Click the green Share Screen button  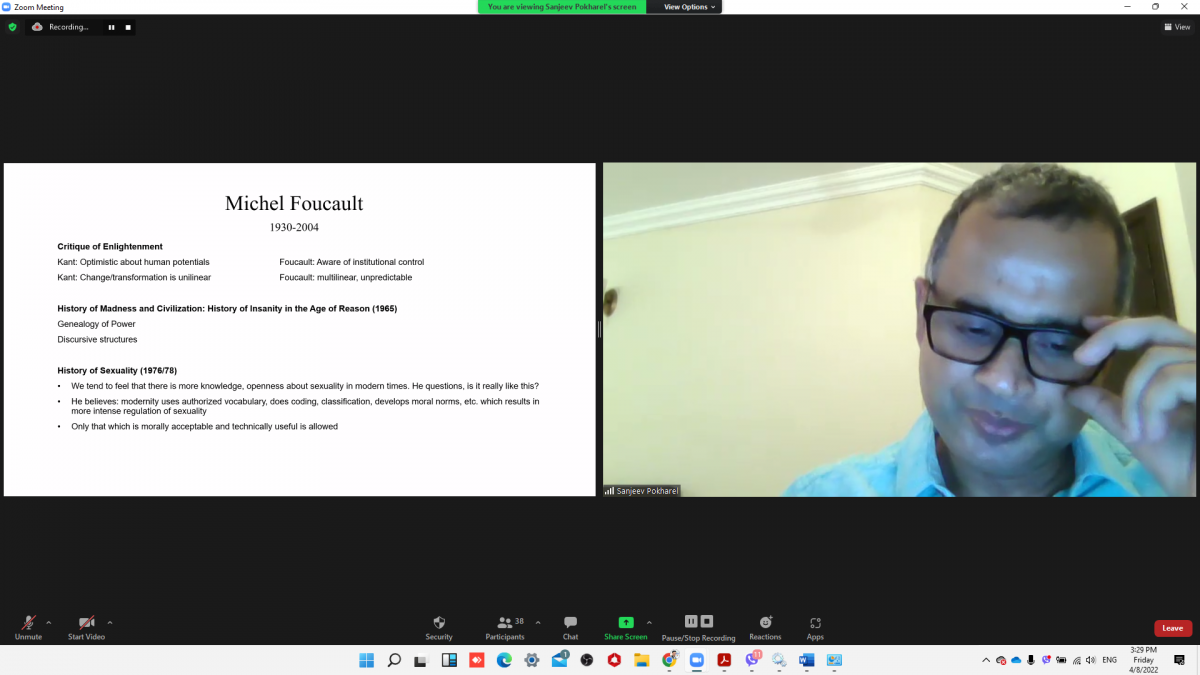click(x=626, y=627)
